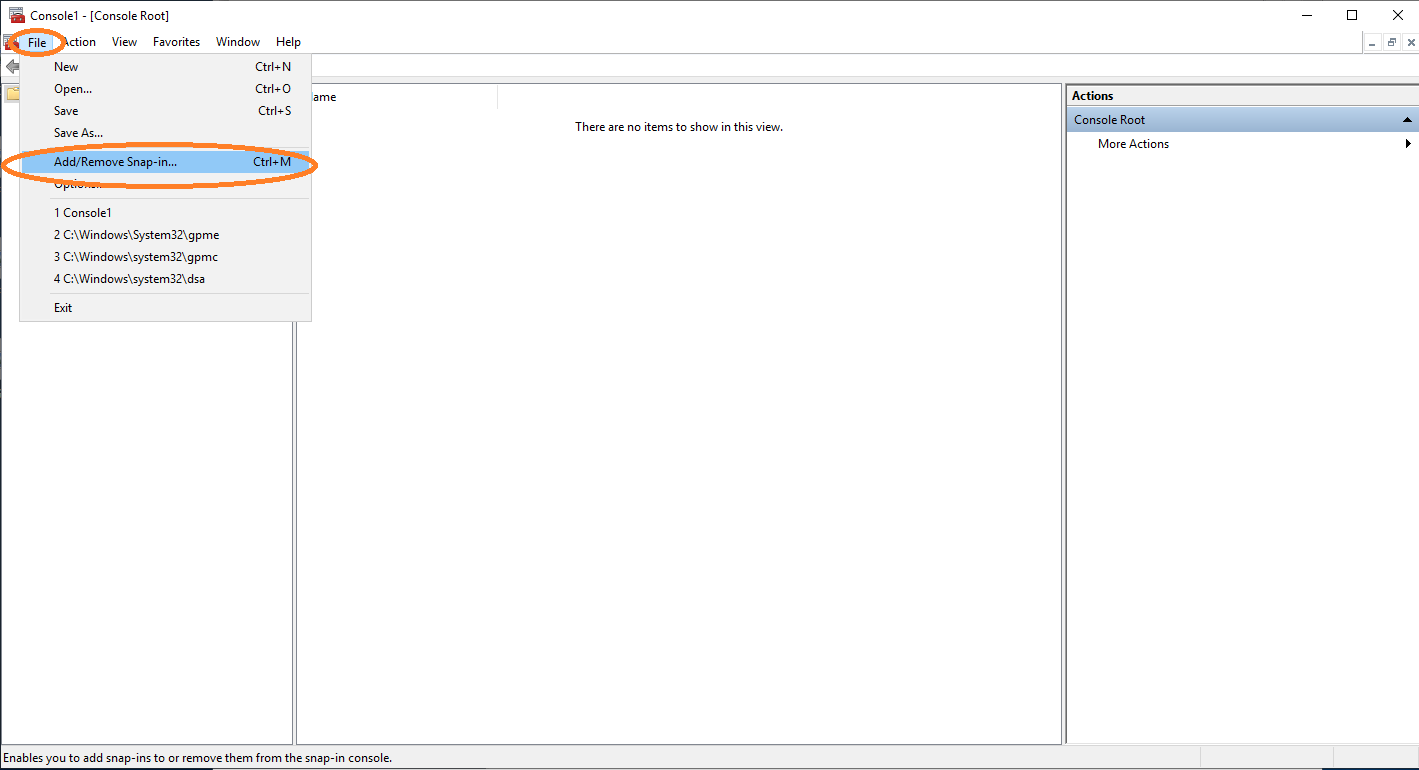Collapse the Console Root actions section
This screenshot has height=770, width=1419.
[1407, 120]
